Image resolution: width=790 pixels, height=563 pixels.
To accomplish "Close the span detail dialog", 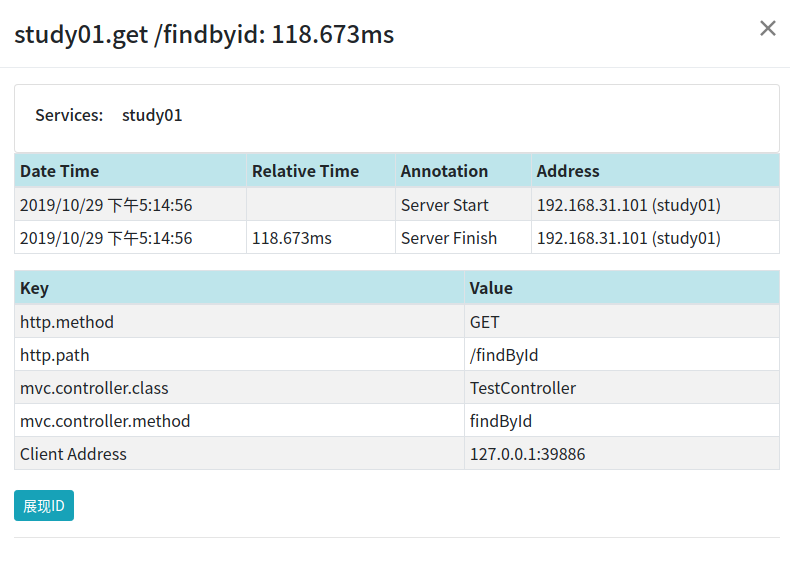I will coord(767,28).
